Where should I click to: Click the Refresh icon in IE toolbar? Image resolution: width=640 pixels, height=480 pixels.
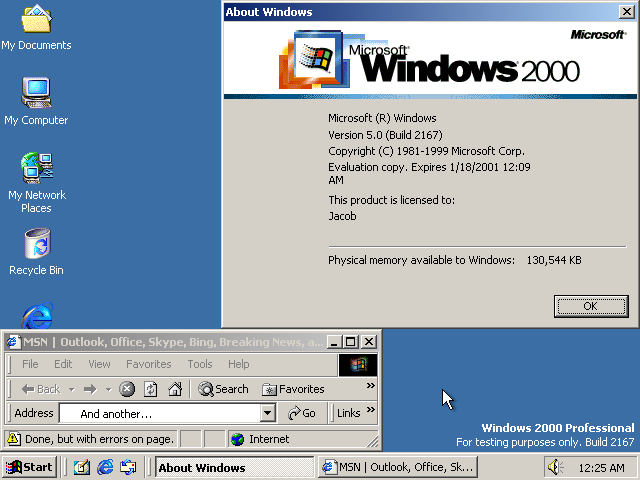click(x=151, y=389)
